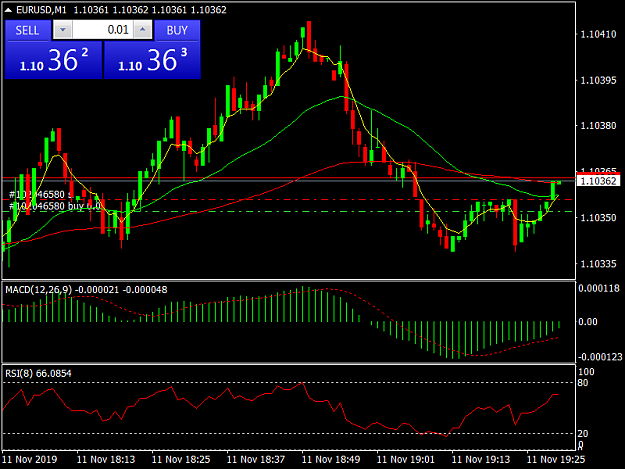The width and height of the screenshot is (625, 469).
Task: Click the 1.10350 price scale label
Action: pos(598,218)
